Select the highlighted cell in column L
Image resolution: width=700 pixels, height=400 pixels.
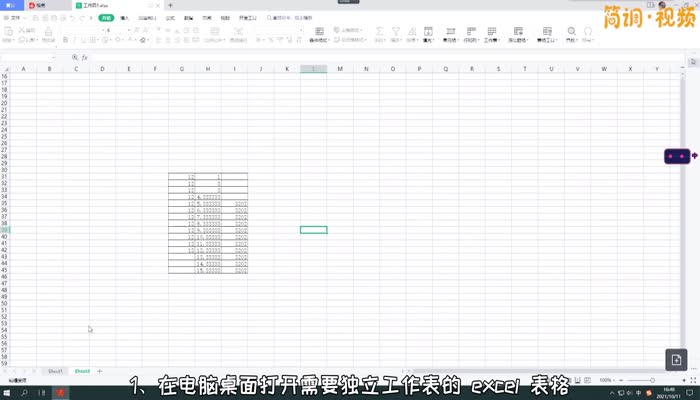click(313, 230)
